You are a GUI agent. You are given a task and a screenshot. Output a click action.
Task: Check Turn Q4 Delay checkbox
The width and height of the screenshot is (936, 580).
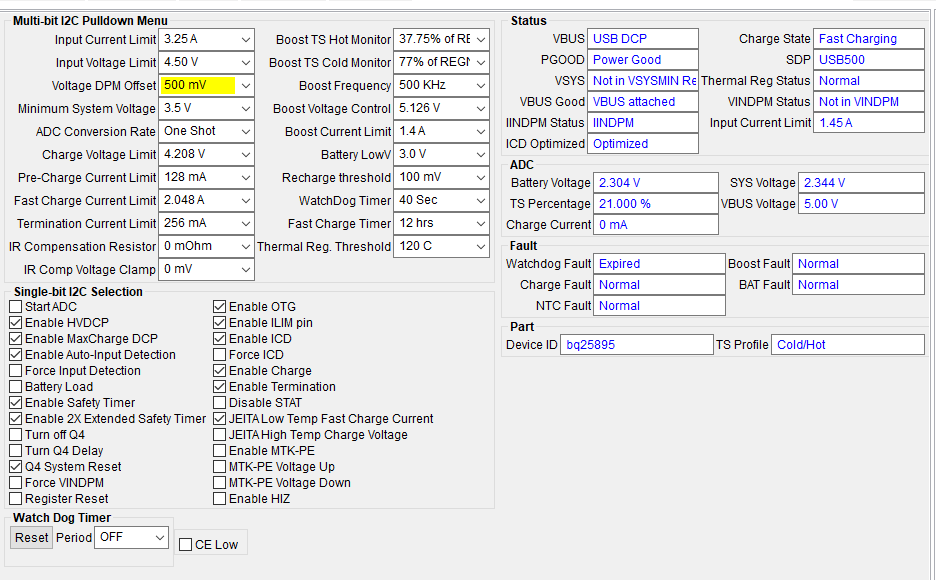click(16, 451)
